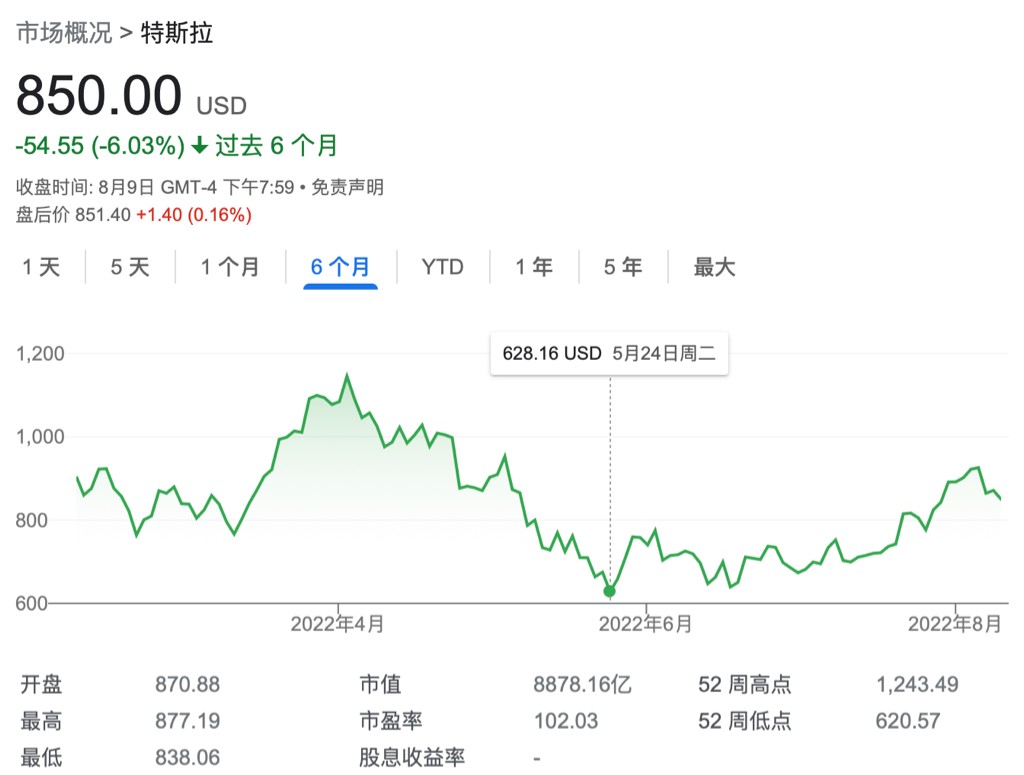Click the 850.00 current price
Viewport: 1024px width, 775px height.
[99, 96]
